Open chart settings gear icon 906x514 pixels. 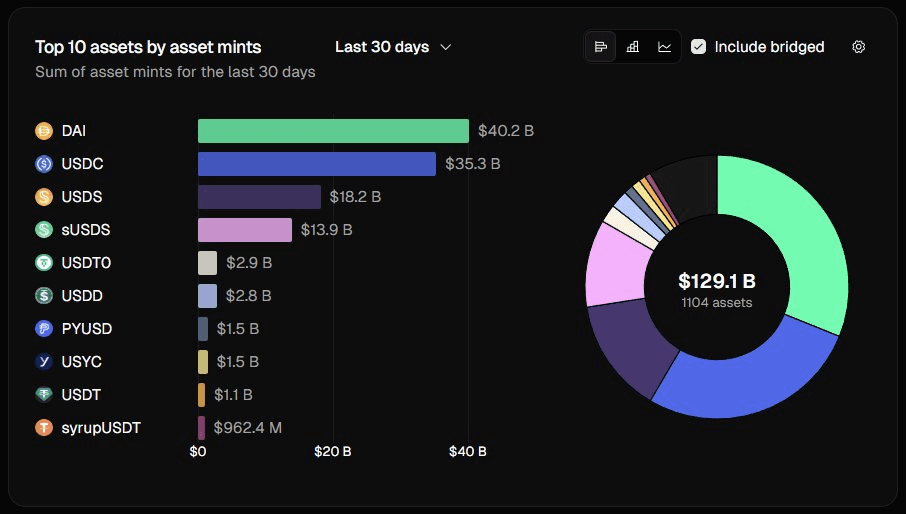858,47
